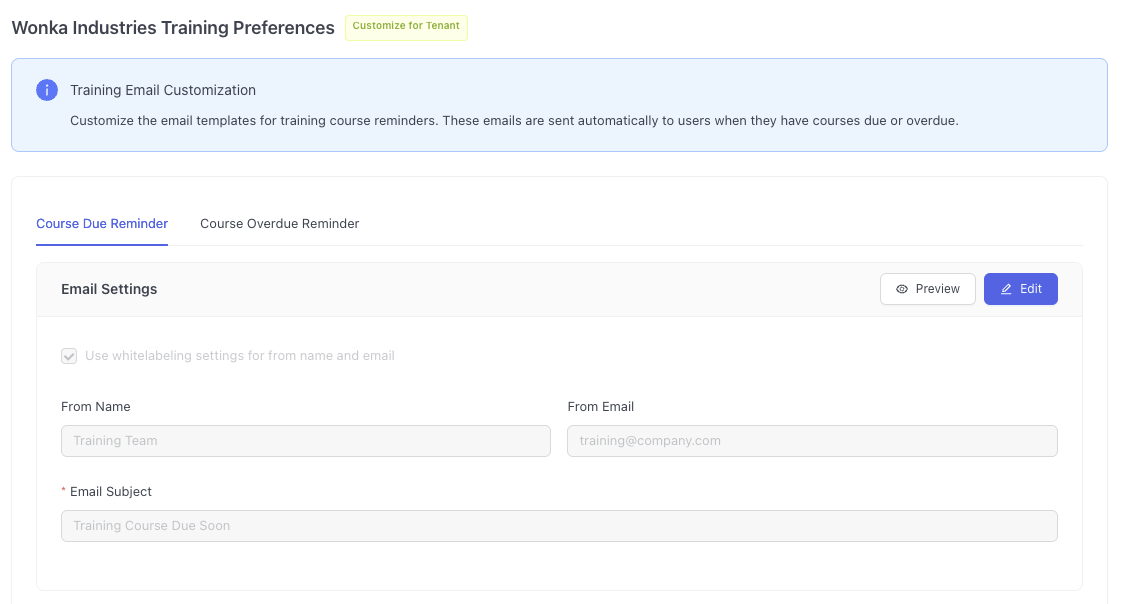Click the required Email Subject label

[x=110, y=492]
